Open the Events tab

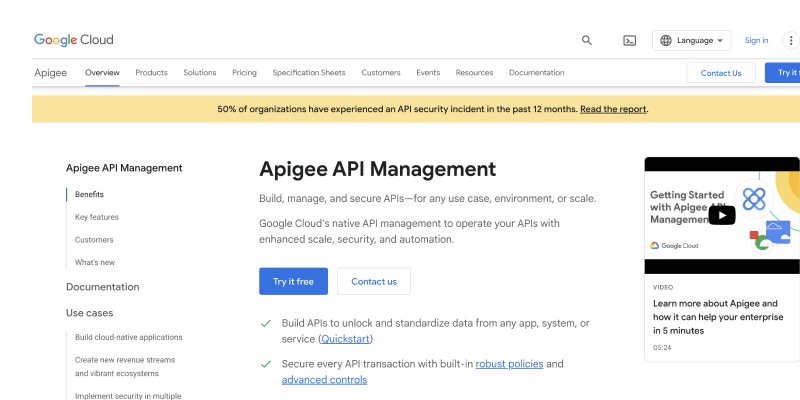[428, 72]
